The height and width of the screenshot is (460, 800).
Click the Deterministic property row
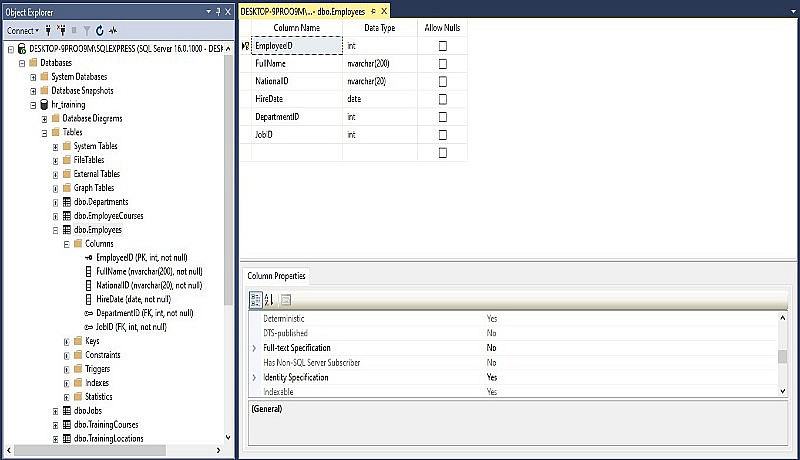coord(514,319)
